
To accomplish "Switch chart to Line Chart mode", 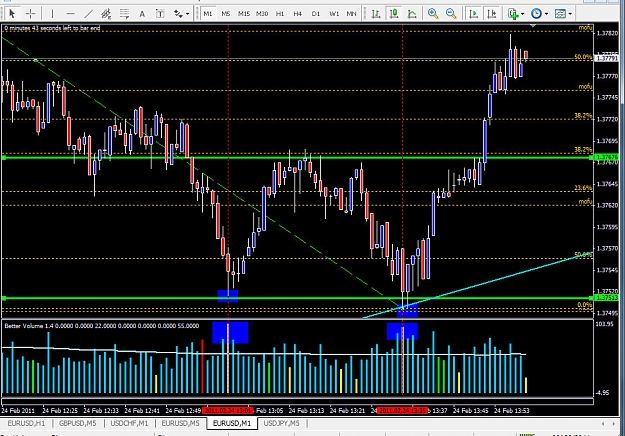I will click(412, 14).
